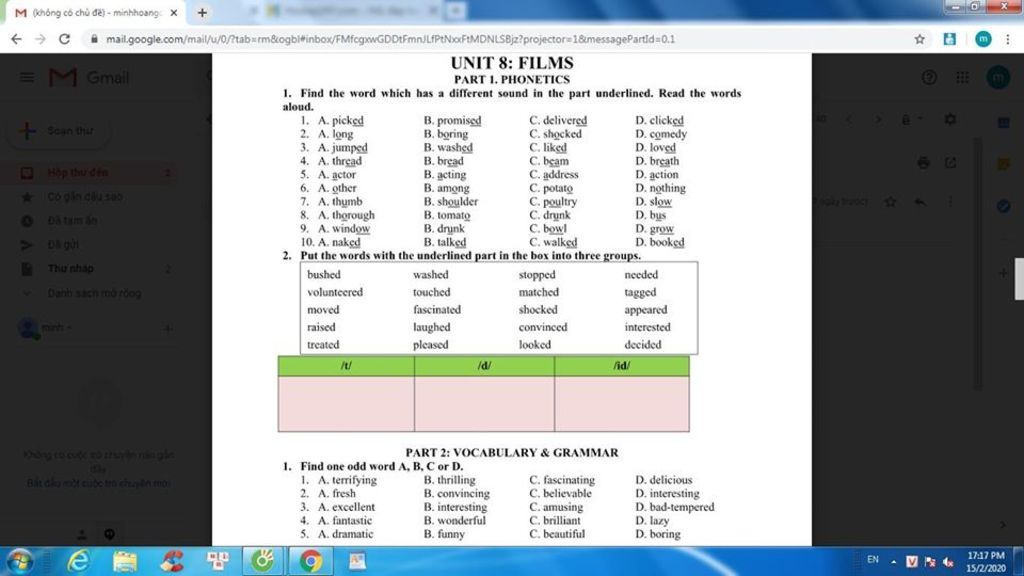The image size is (1024, 576).
Task: Click the word 'volunteered' in box
Action: [335, 292]
